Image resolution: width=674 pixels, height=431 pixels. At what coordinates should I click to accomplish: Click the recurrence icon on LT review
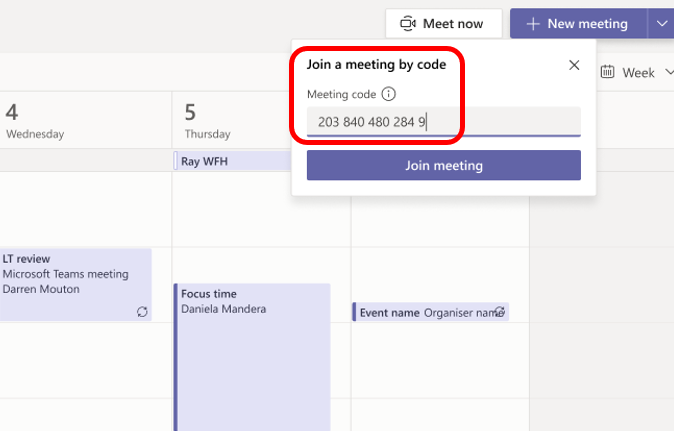coord(142,311)
